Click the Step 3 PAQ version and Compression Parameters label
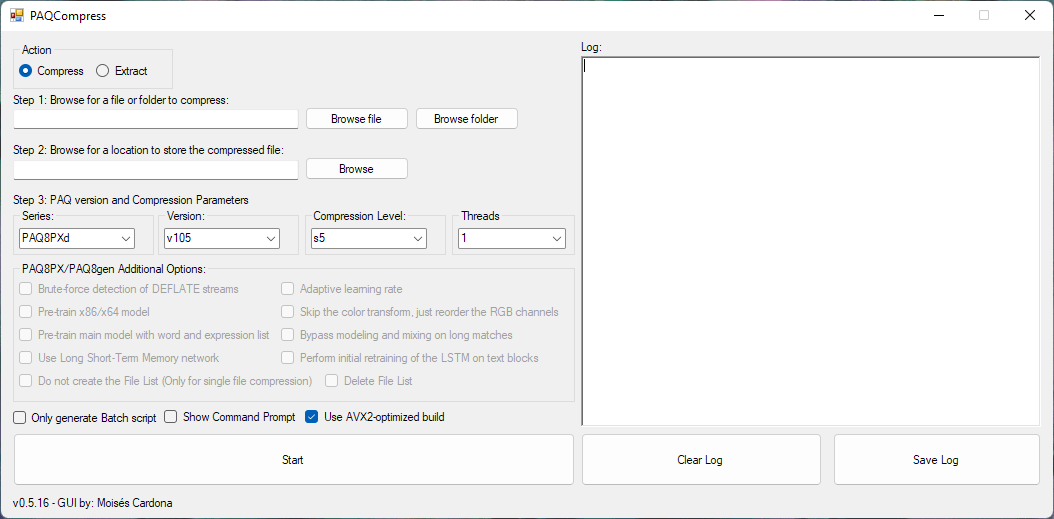Screen dimensions: 1054x519 (131, 200)
